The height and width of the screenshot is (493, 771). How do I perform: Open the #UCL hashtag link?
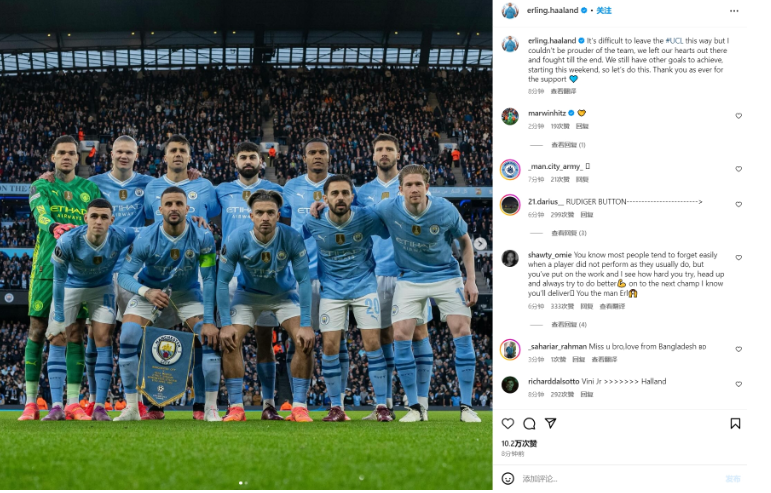[674, 41]
